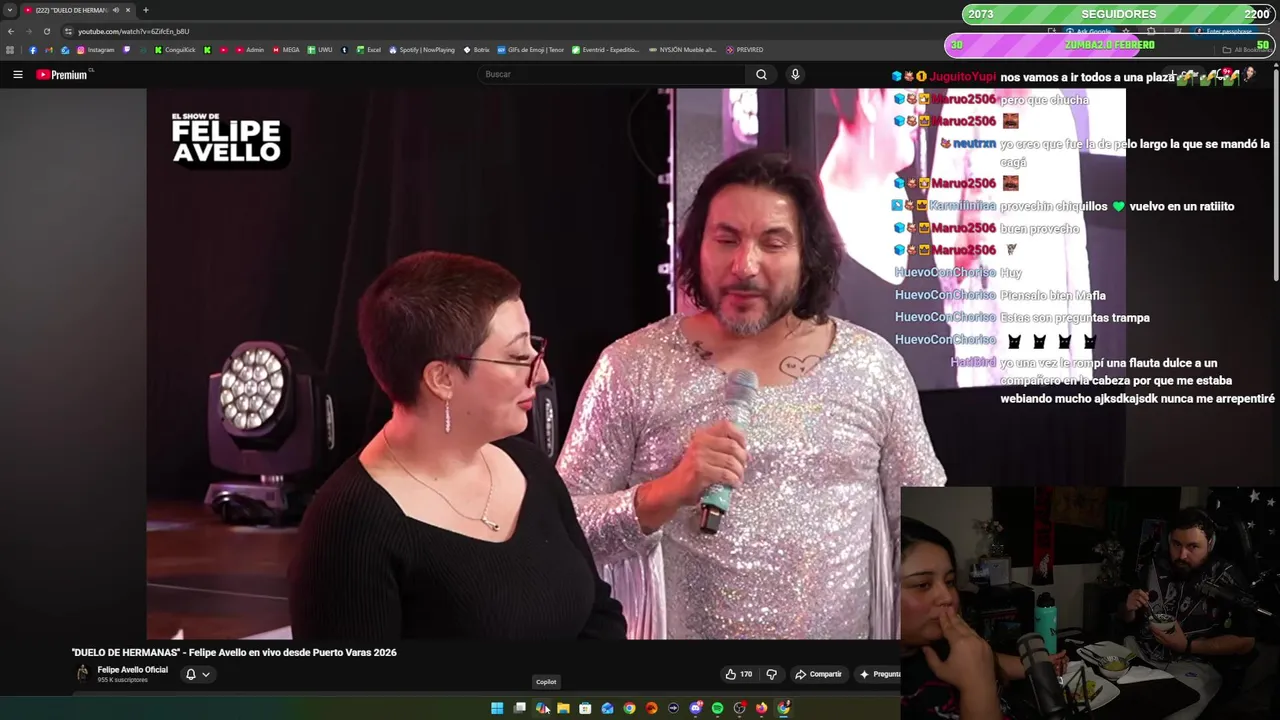Image resolution: width=1280 pixels, height=720 pixels.
Task: Open the Admin bookmark
Action: tap(249, 50)
